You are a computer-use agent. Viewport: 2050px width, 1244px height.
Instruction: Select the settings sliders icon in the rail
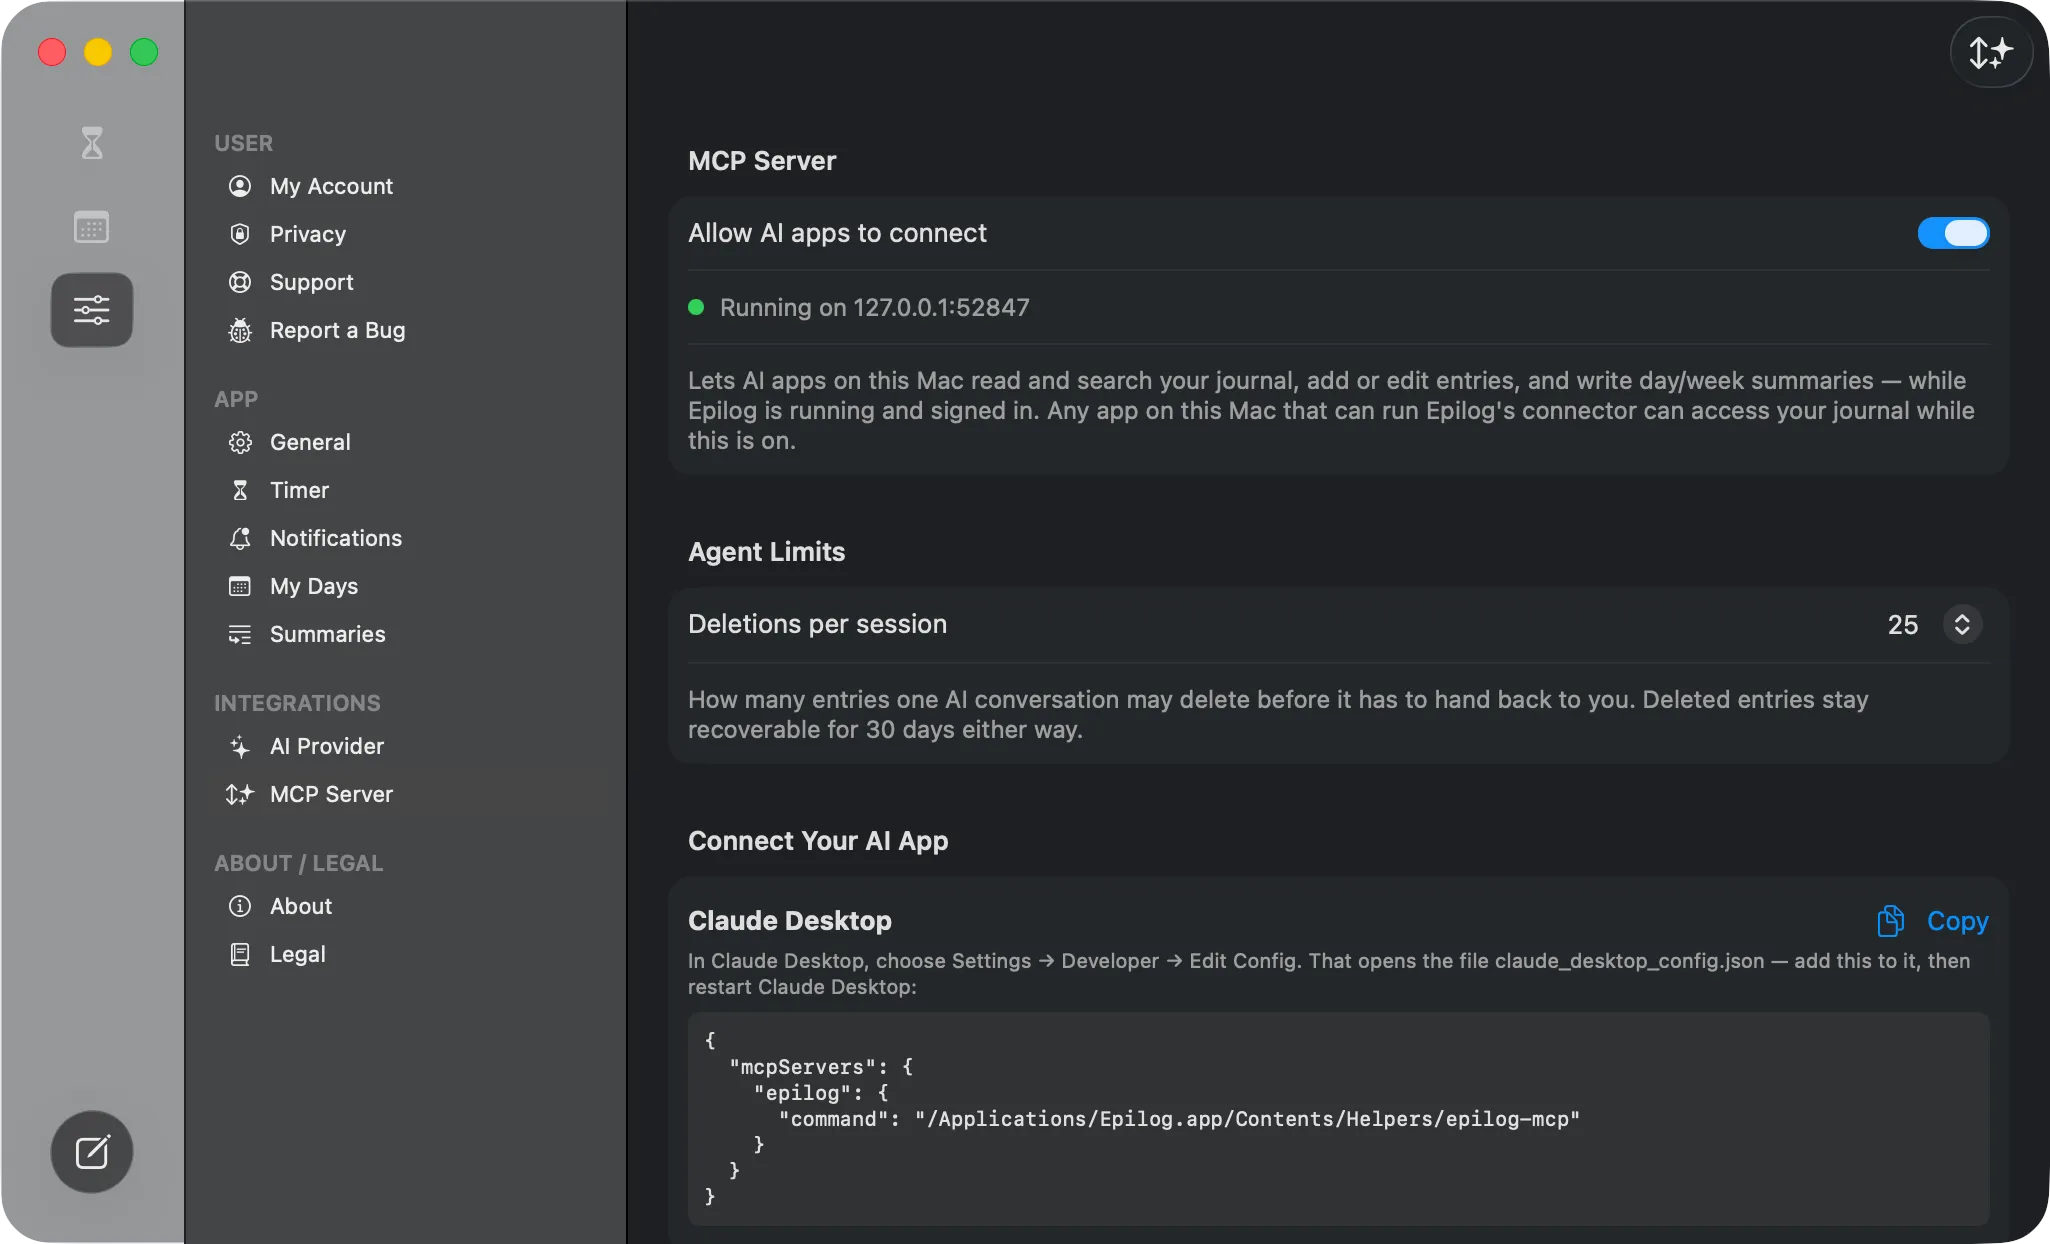pos(92,310)
